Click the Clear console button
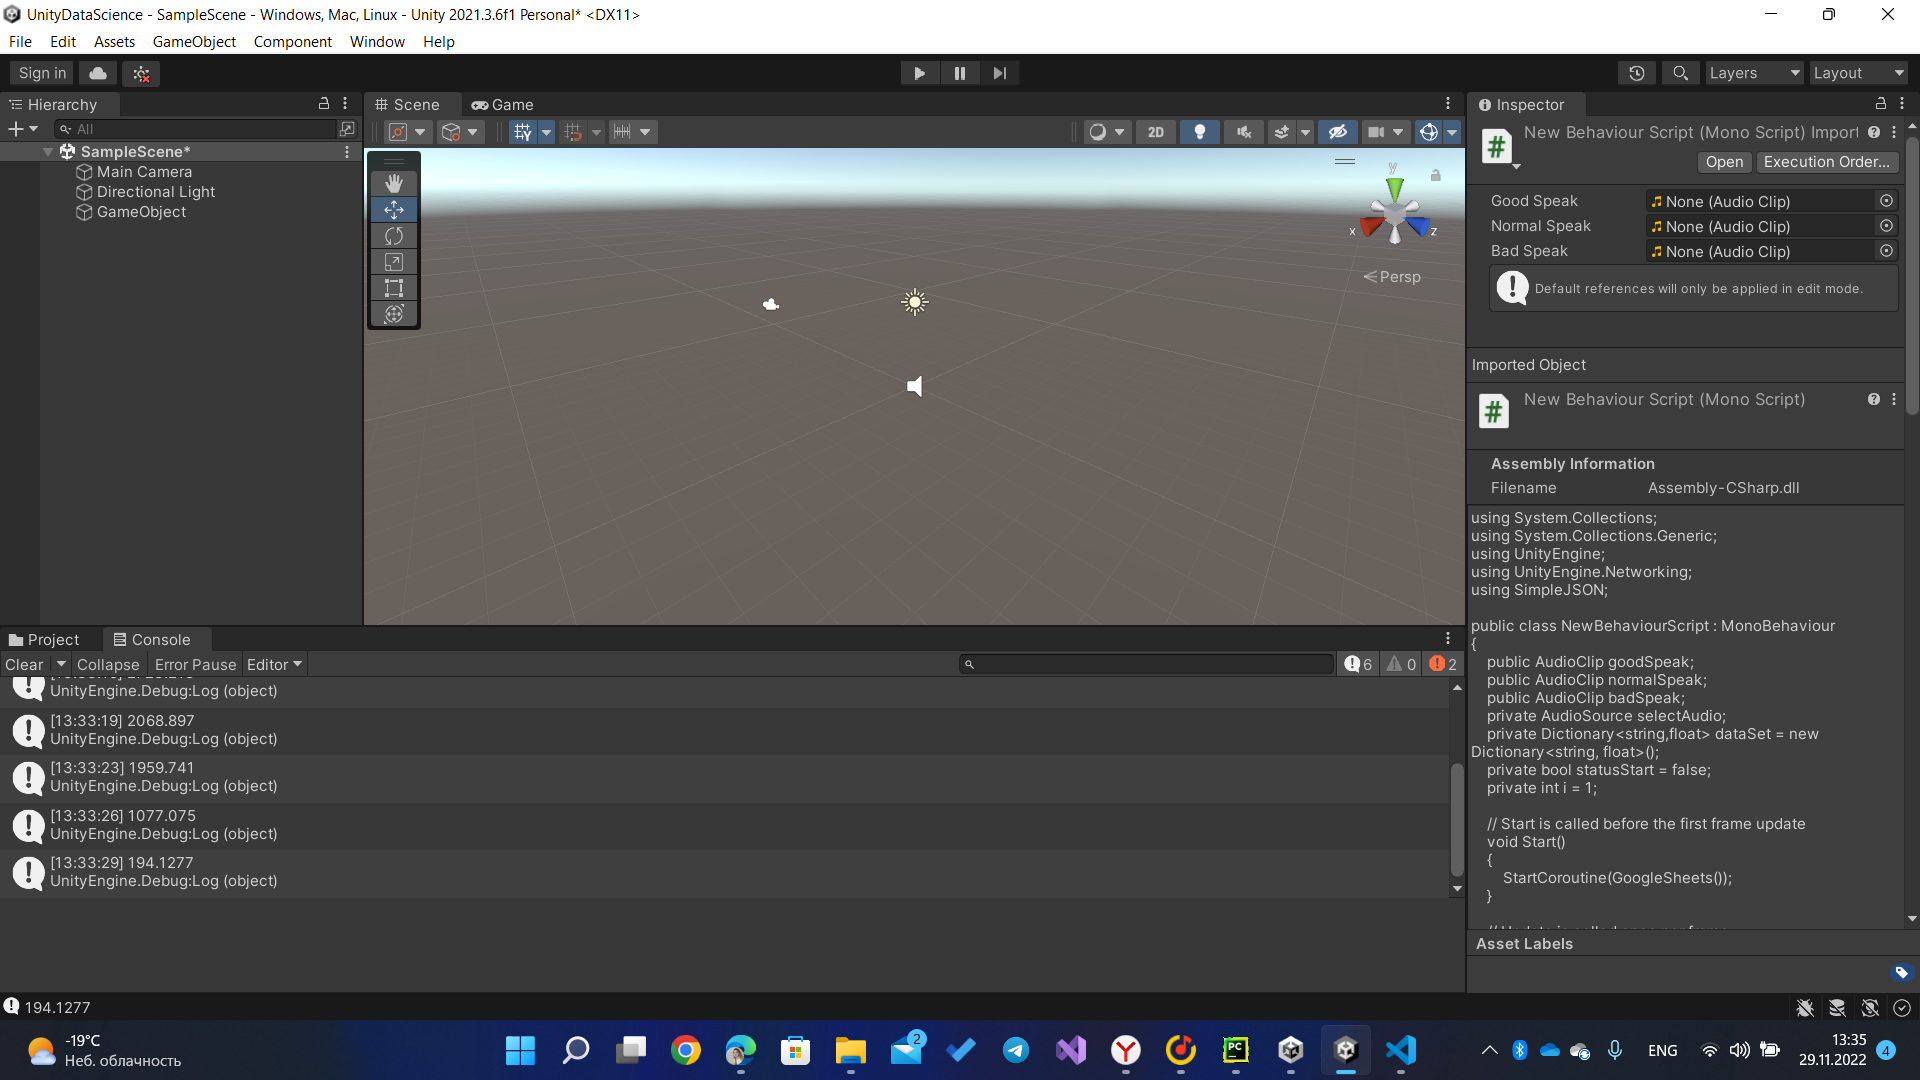The height and width of the screenshot is (1080, 1920). 24,664
